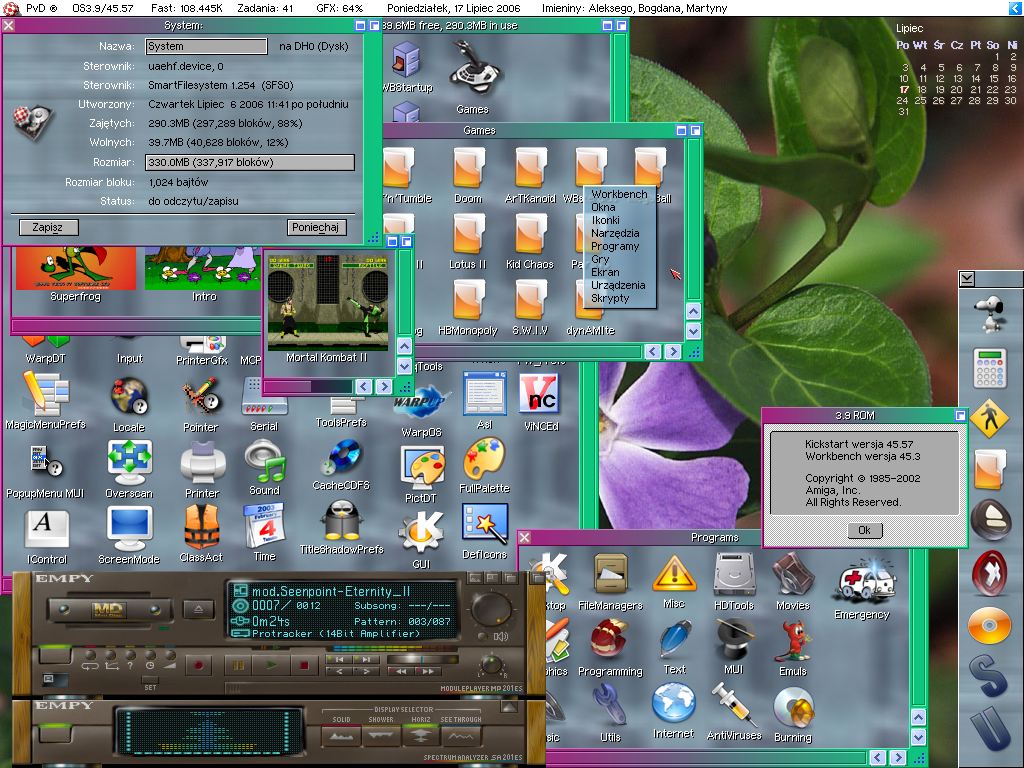Open the Superfrog game icon
The width and height of the screenshot is (1024, 768).
(x=76, y=268)
